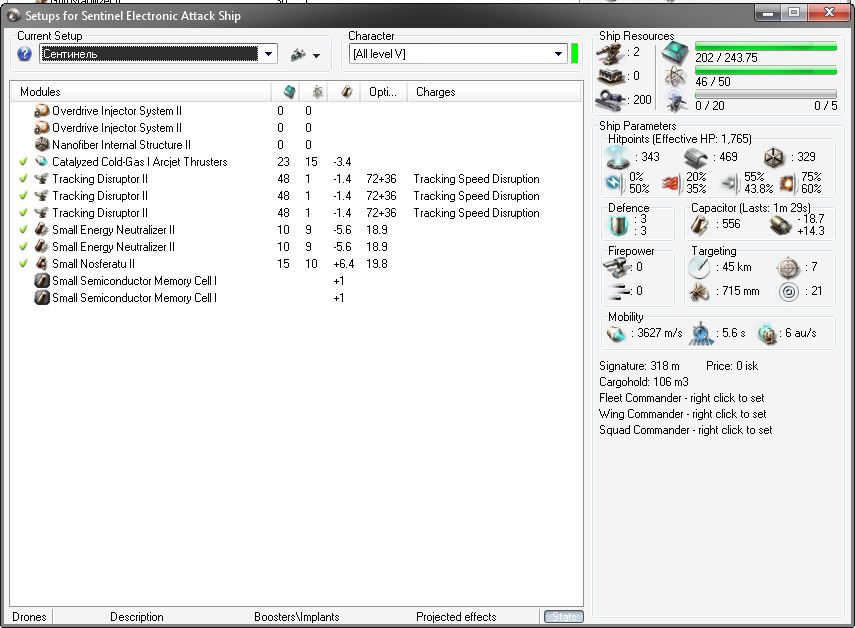The width and height of the screenshot is (855, 628).
Task: Click the align time icon showing 5.6 s
Action: (701, 333)
